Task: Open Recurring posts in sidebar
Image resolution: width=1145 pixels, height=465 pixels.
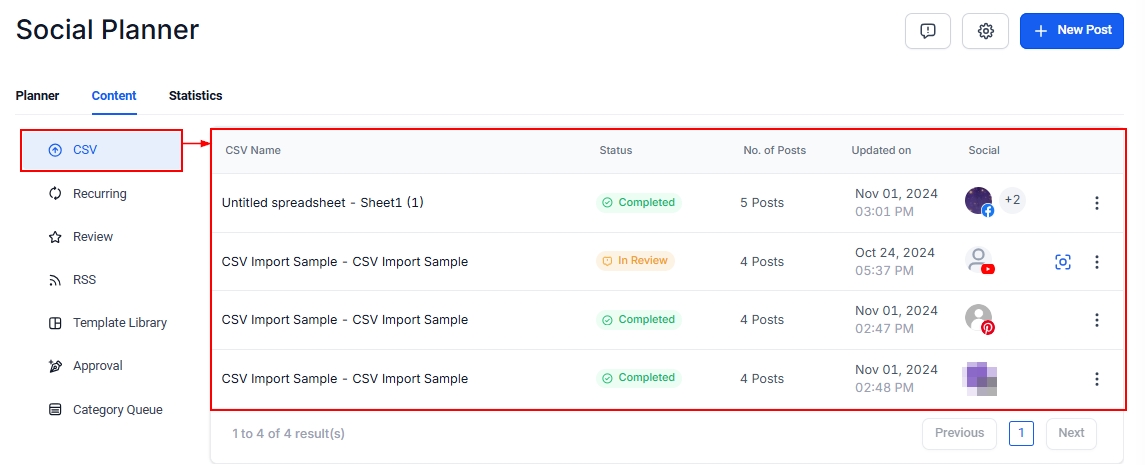Action: (x=99, y=194)
